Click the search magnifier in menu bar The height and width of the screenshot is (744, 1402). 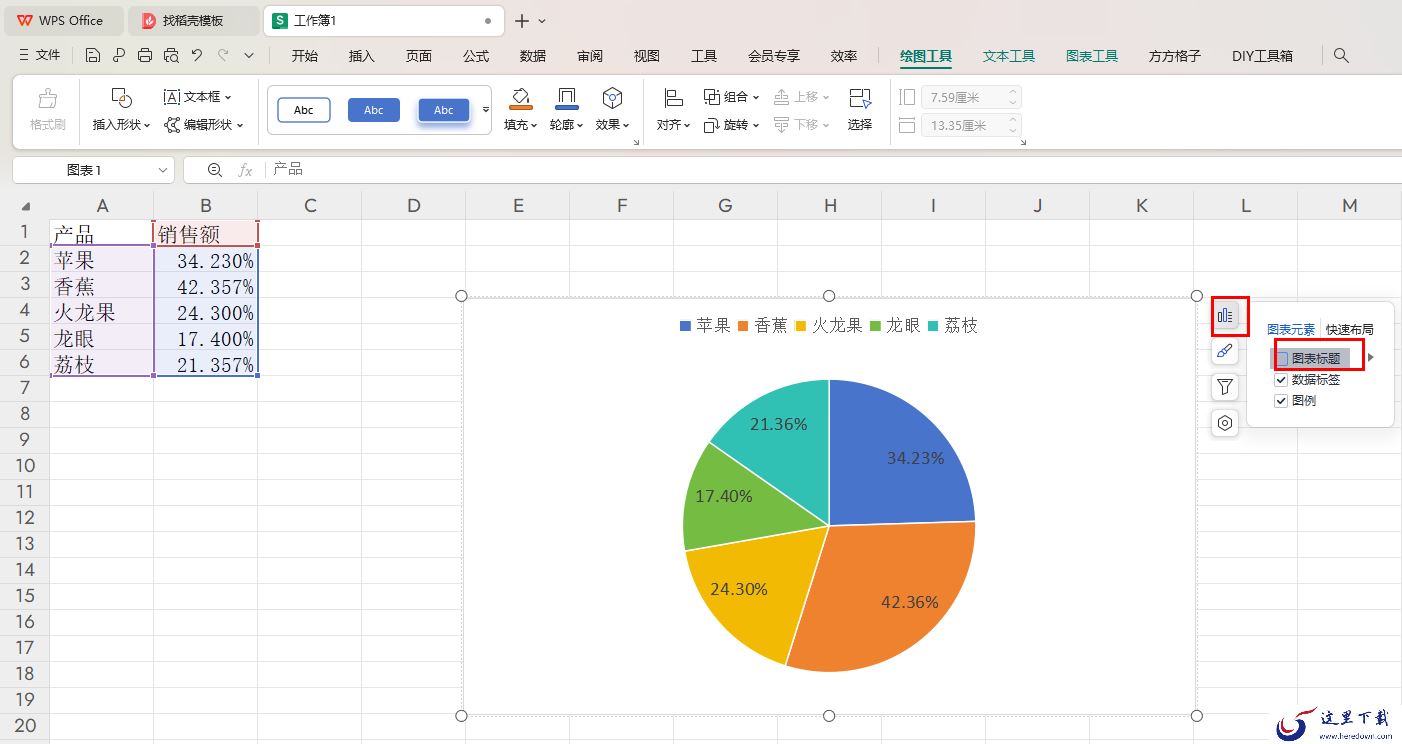point(1342,56)
